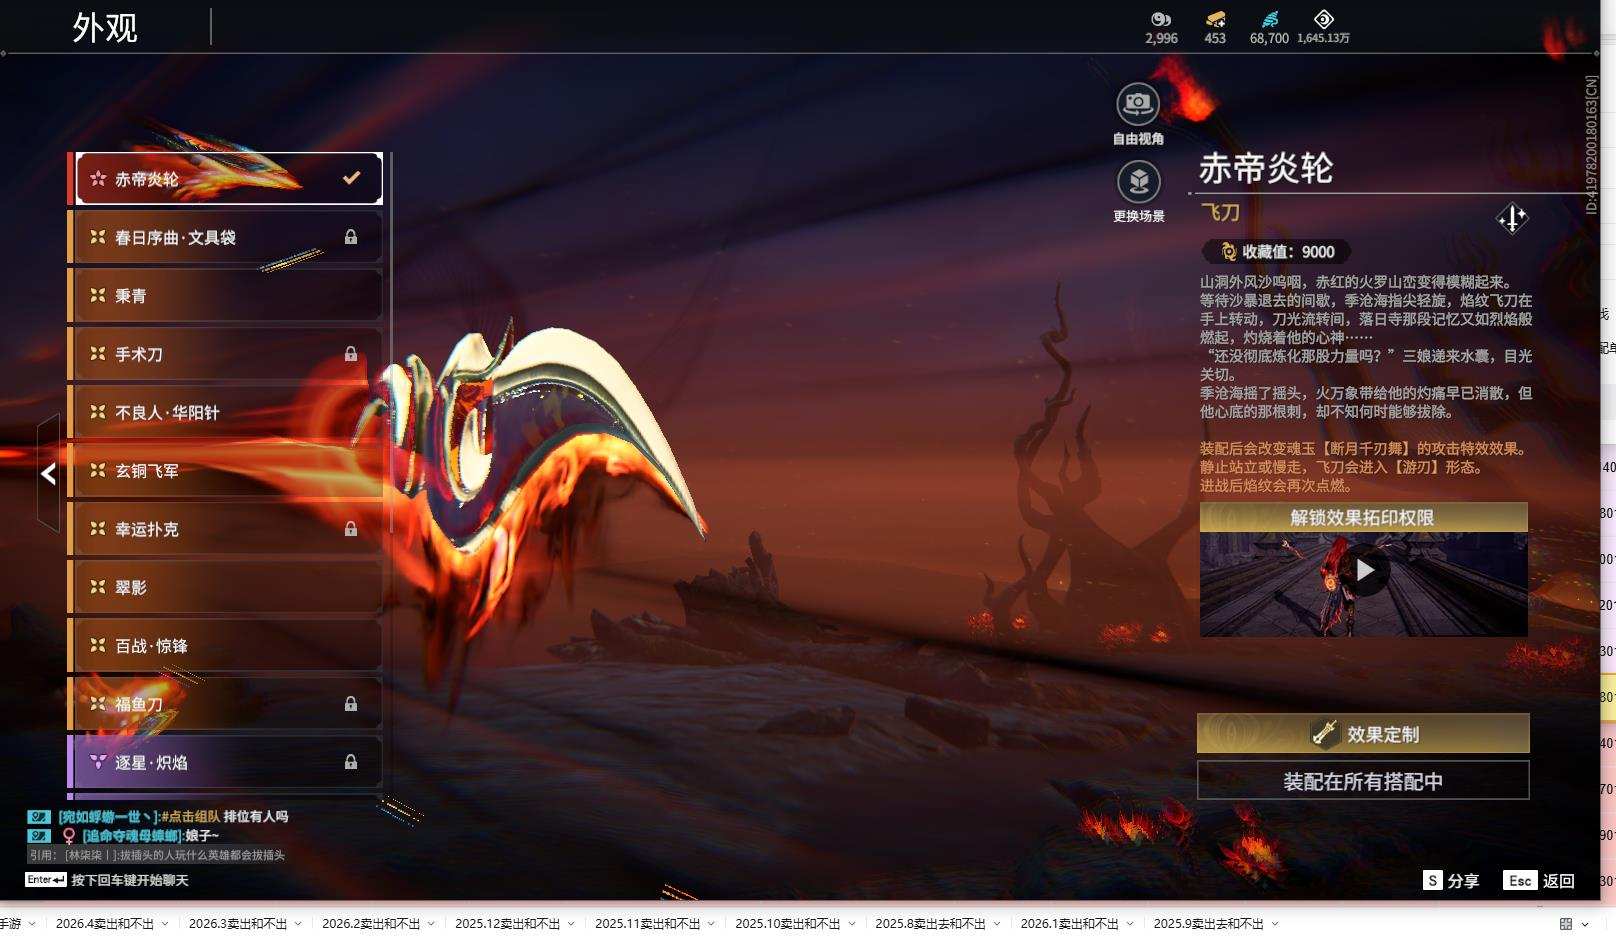
Task: Expand dropdown arrow on 2025.9卖出去和不出 tab
Action: 1275,924
